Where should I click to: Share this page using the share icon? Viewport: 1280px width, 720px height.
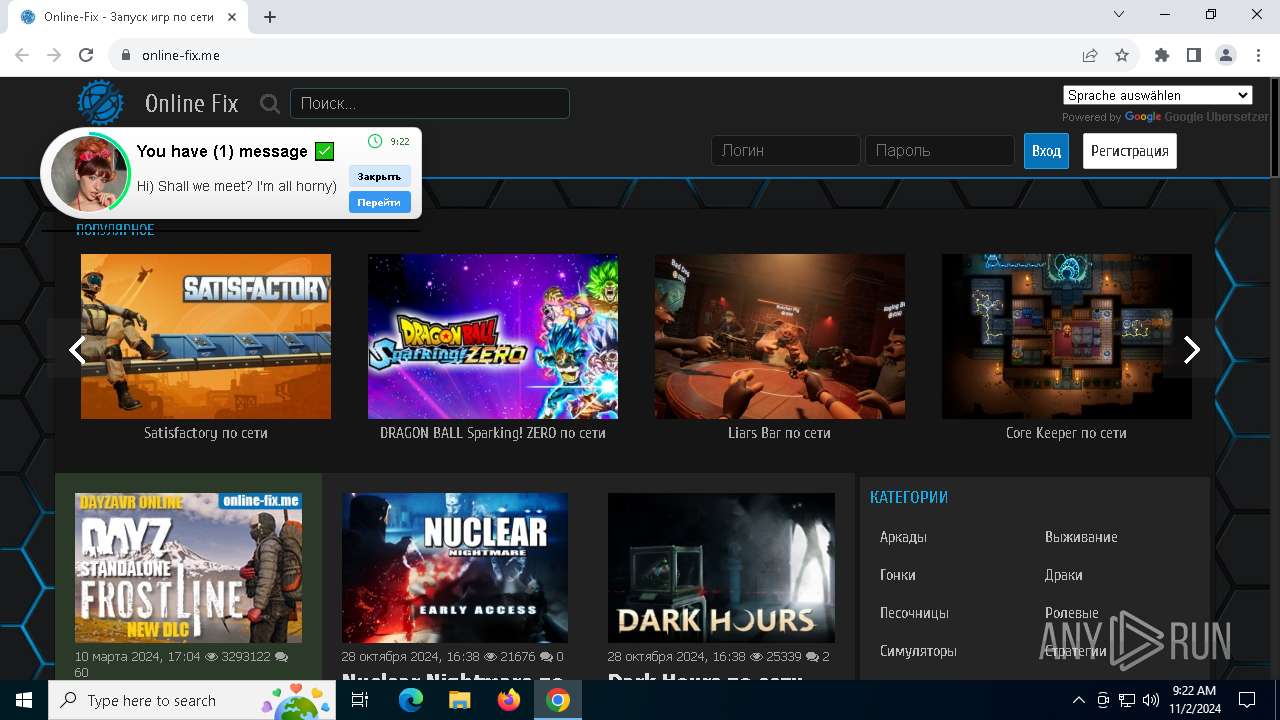[x=1090, y=55]
